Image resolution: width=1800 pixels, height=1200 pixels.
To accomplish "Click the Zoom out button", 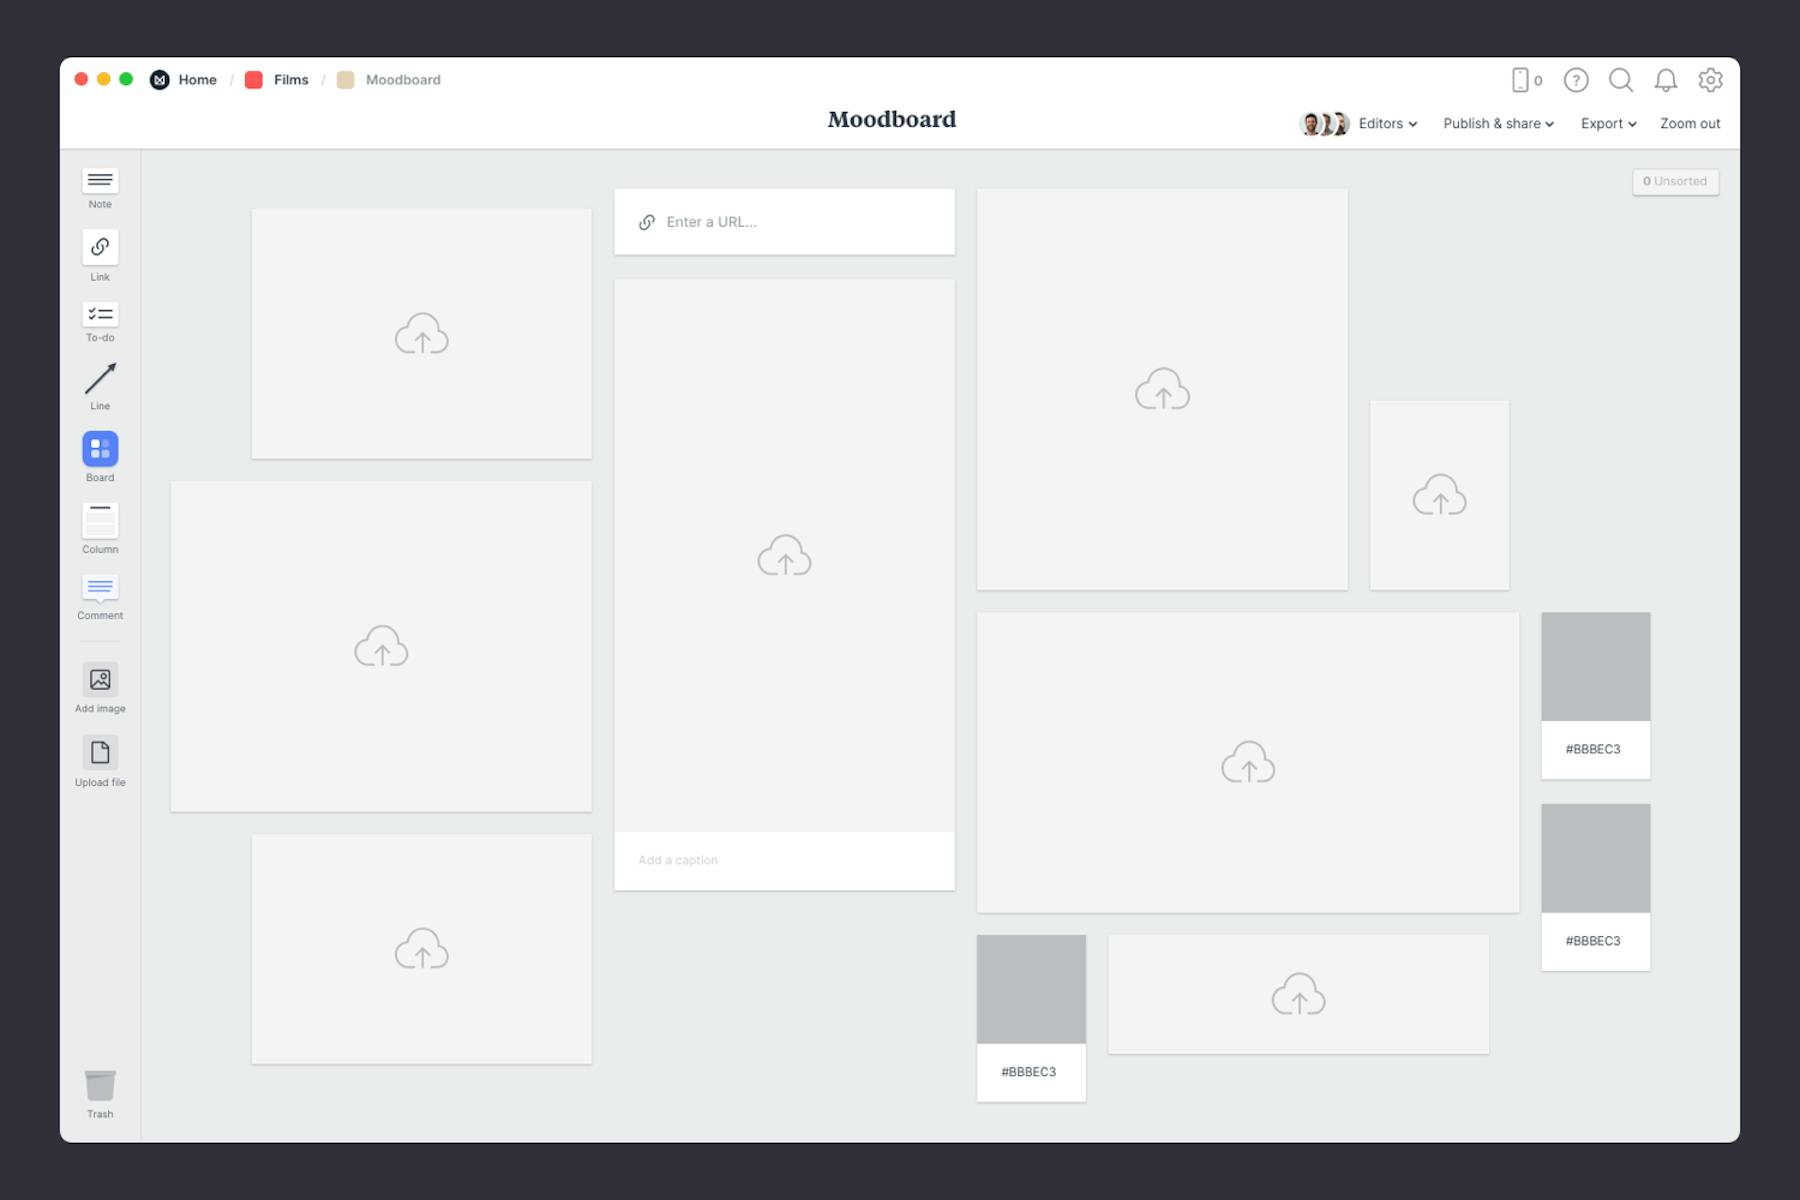I will point(1689,123).
